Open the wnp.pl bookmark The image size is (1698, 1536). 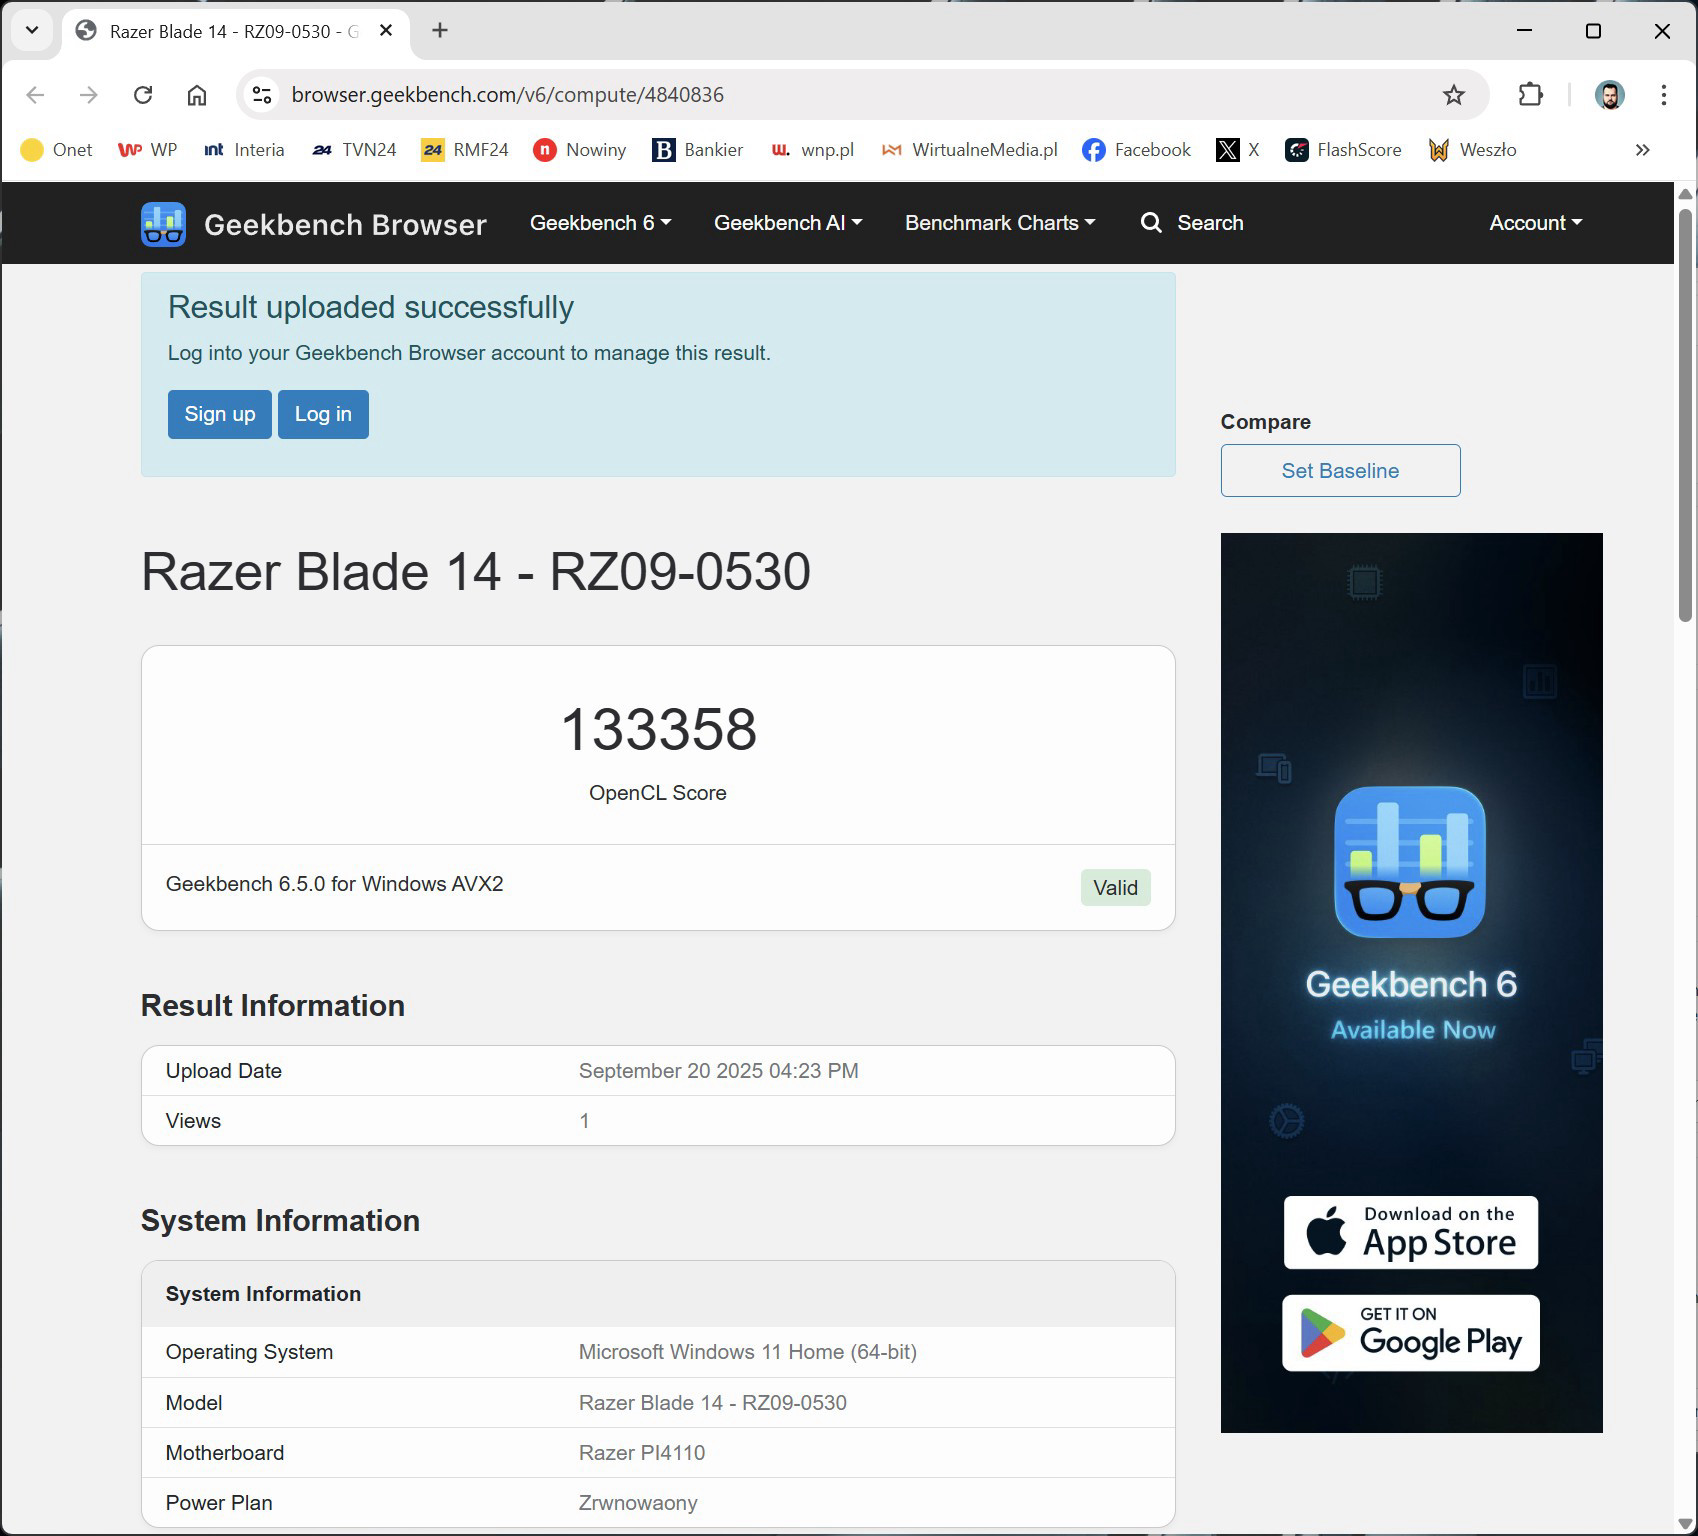pos(812,150)
